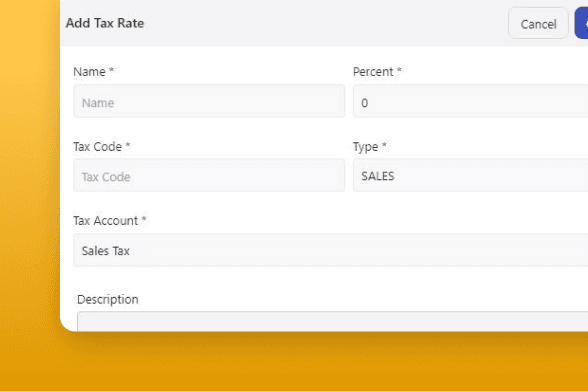This screenshot has width=588, height=392.
Task: Click the Tax Account field label
Action: [x=106, y=221]
